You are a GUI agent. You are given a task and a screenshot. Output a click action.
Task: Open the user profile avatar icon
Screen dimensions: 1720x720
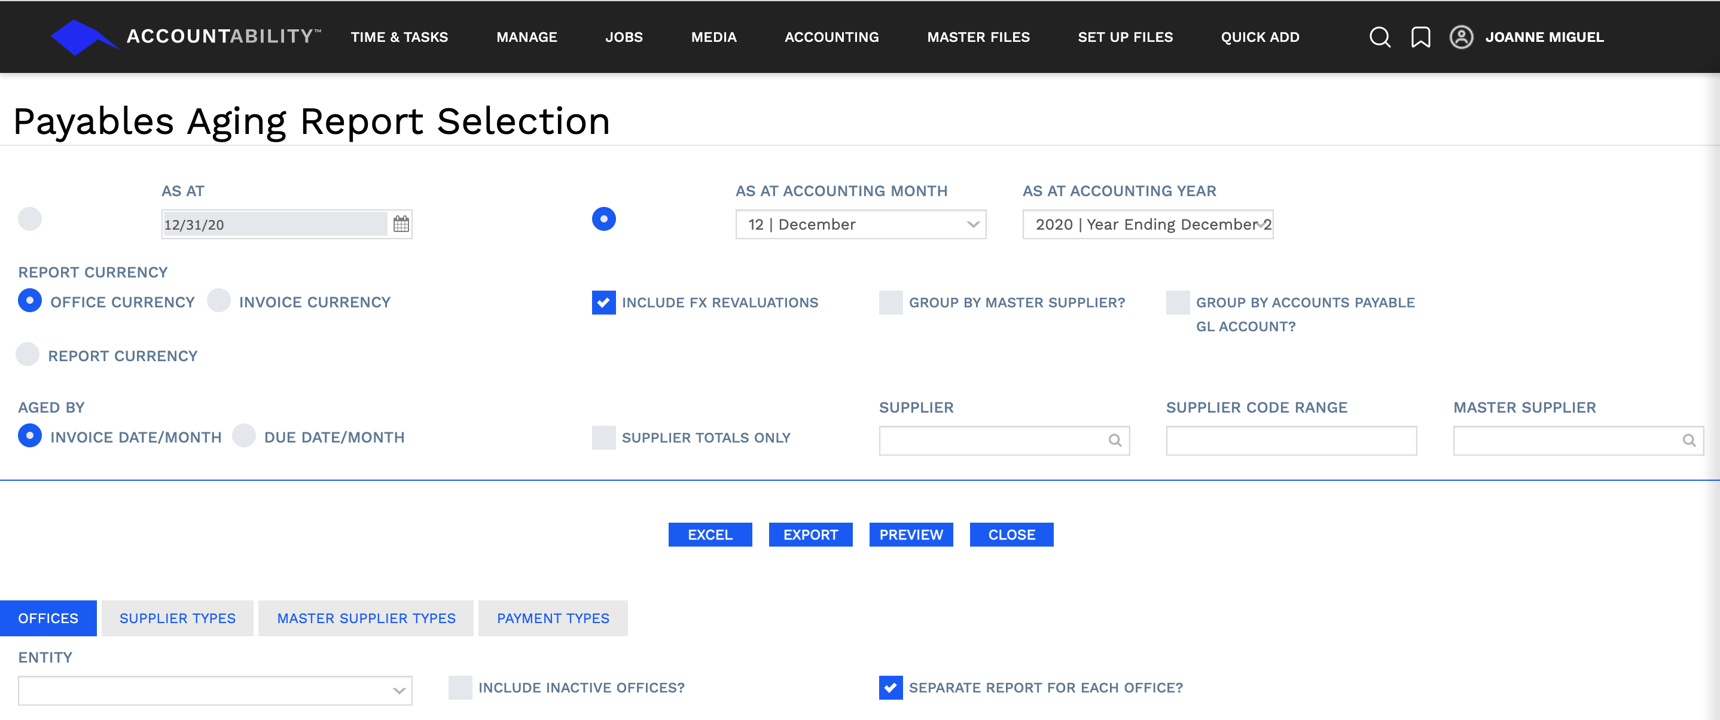point(1461,37)
